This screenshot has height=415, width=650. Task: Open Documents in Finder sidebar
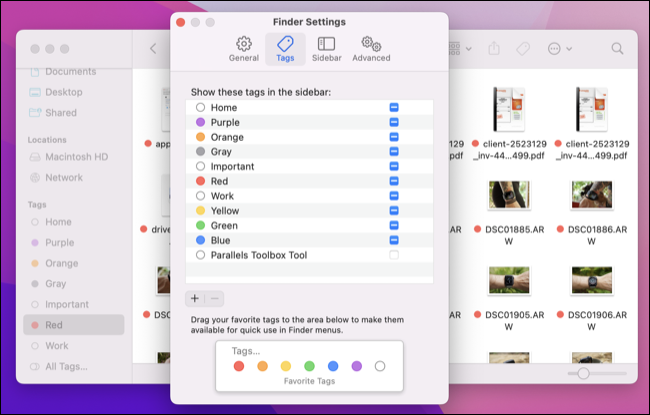pos(63,72)
